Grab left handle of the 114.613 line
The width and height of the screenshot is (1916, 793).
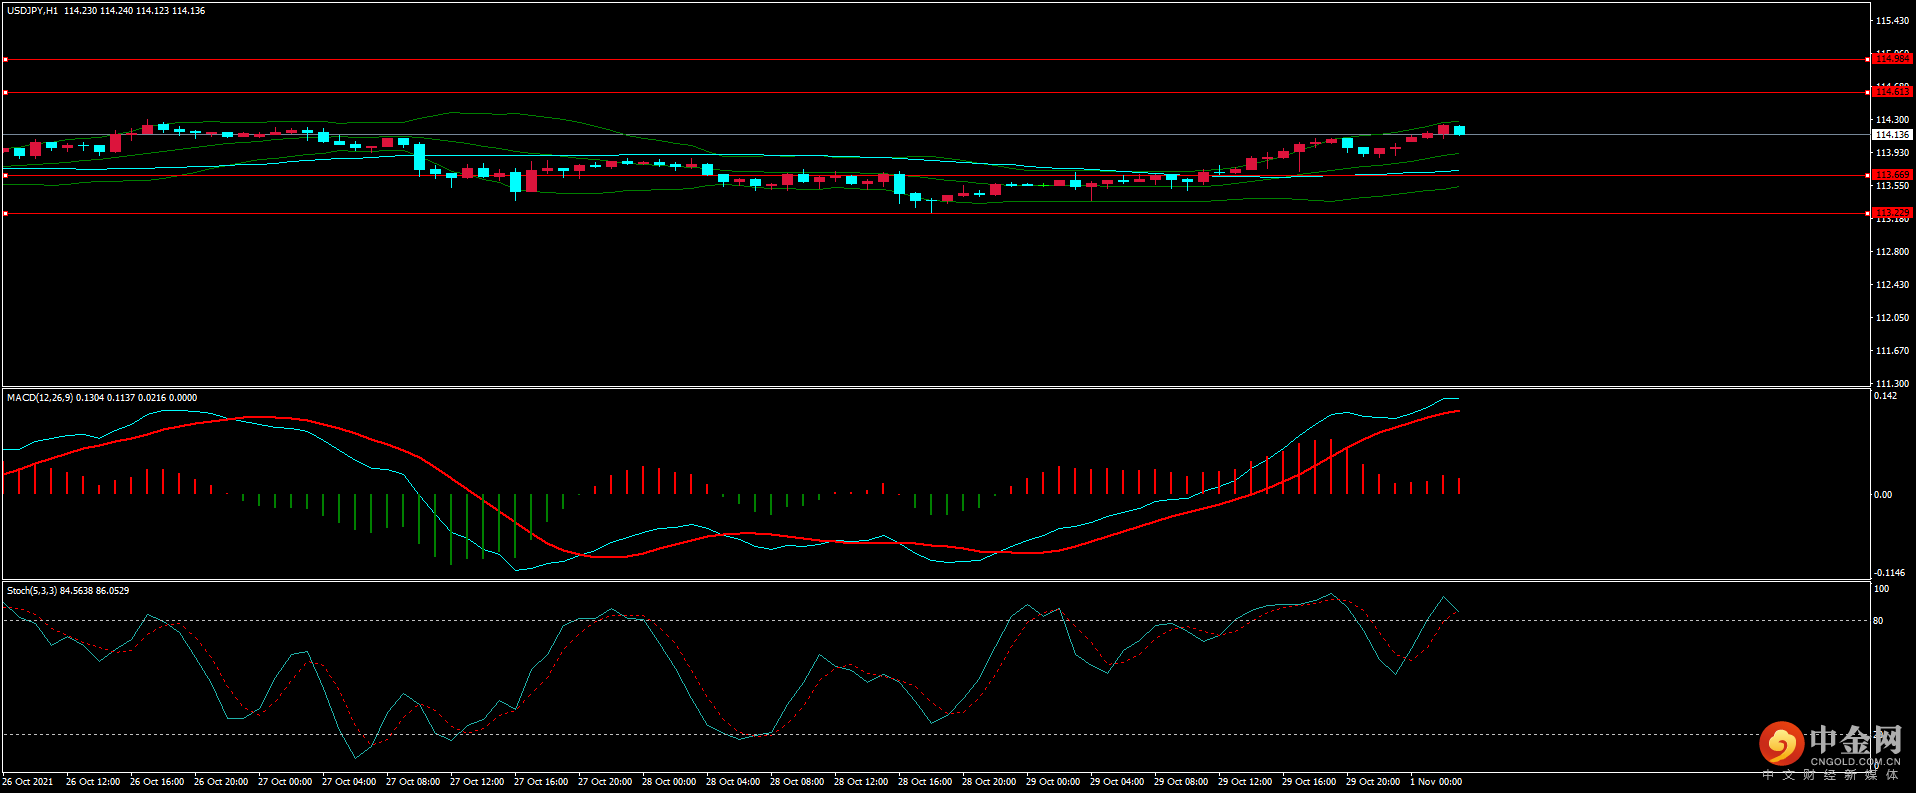pos(5,93)
